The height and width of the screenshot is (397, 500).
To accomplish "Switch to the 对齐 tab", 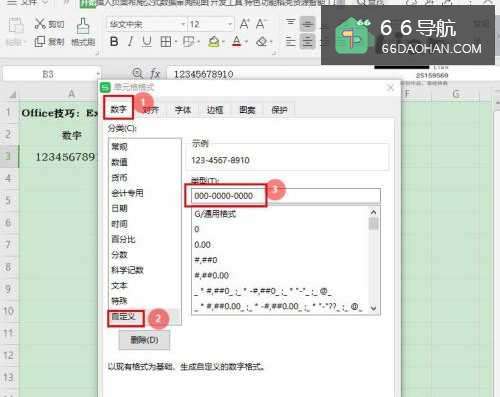I will 151,110.
